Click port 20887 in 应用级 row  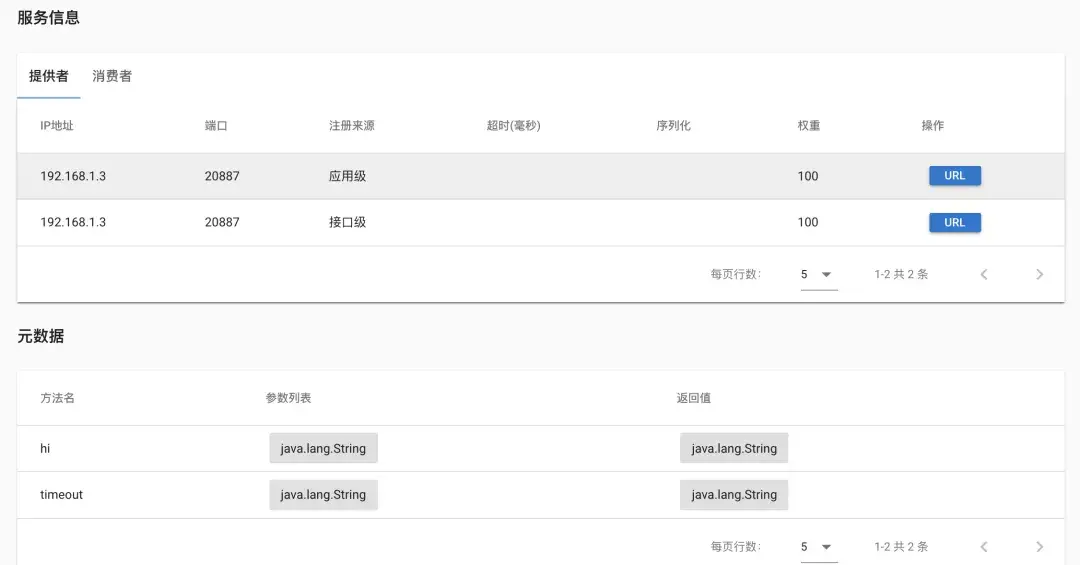pyautogui.click(x=222, y=176)
